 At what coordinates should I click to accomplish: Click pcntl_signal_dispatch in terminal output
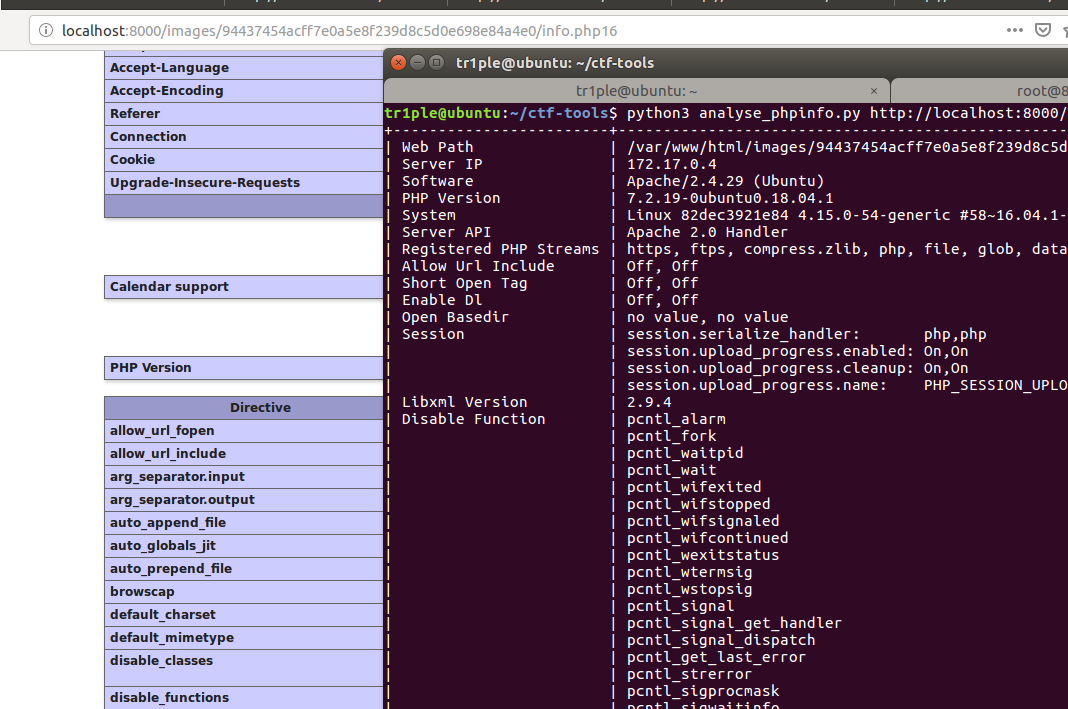pos(721,641)
